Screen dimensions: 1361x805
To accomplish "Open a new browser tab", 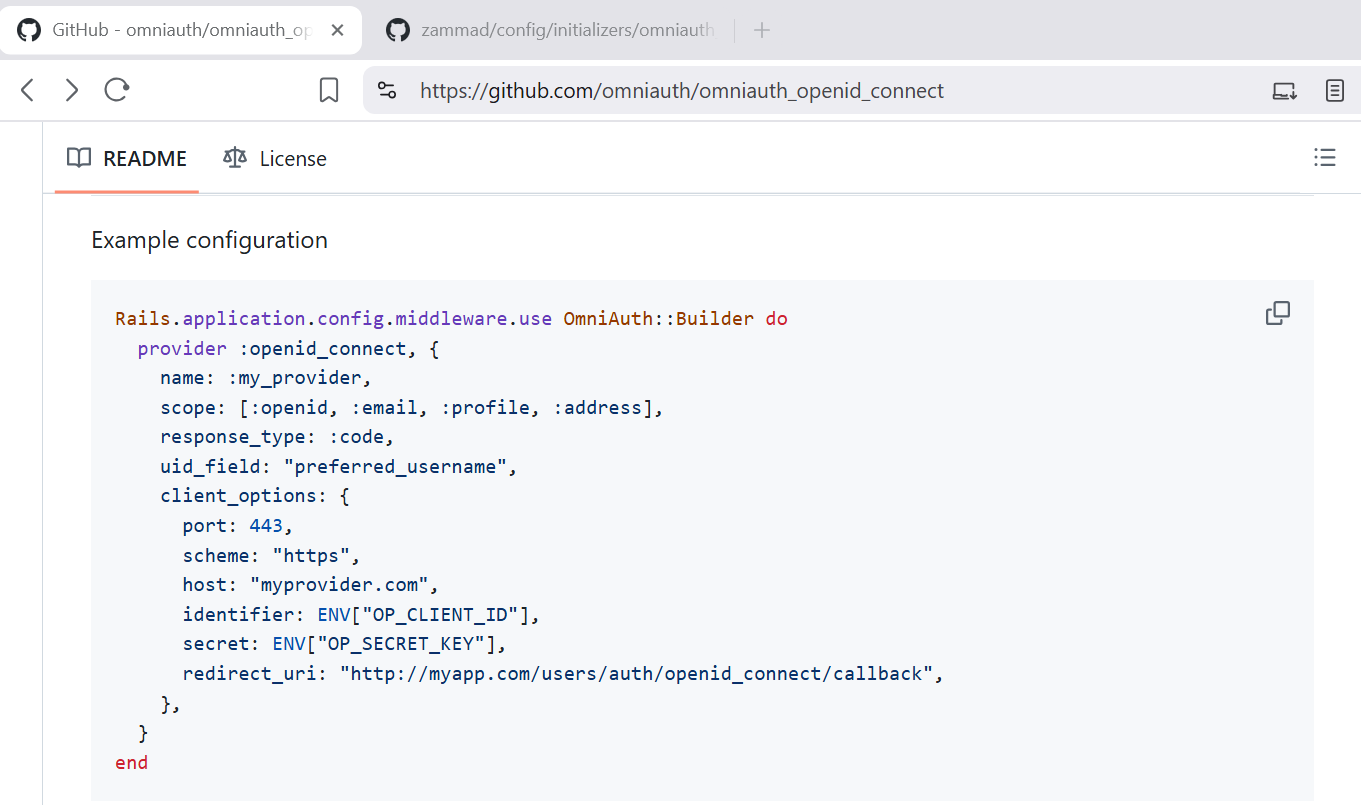I will (762, 30).
